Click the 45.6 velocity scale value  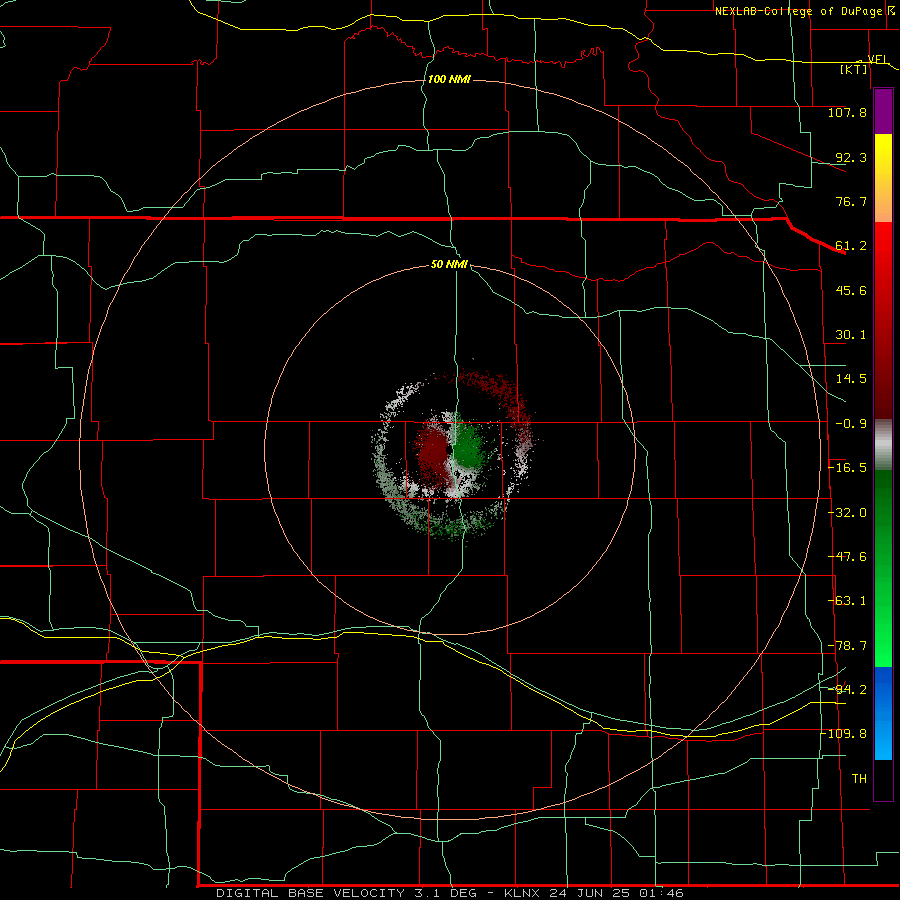pos(851,290)
